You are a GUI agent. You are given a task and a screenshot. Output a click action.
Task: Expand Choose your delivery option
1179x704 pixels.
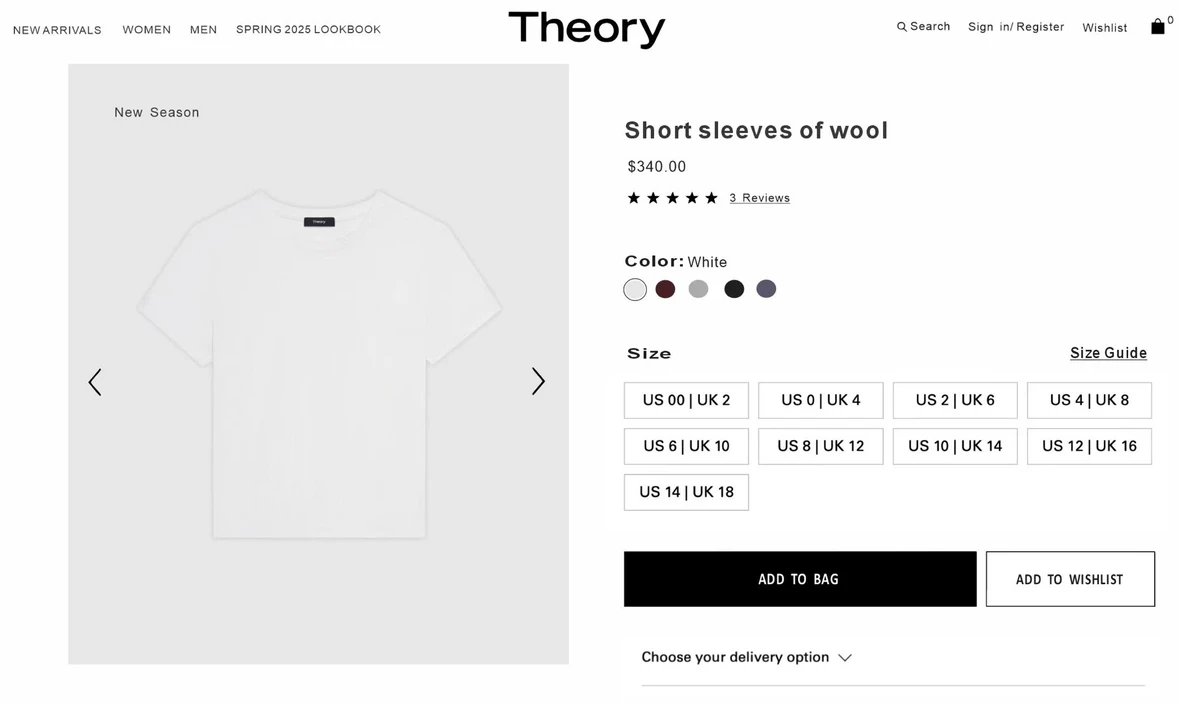click(x=746, y=657)
